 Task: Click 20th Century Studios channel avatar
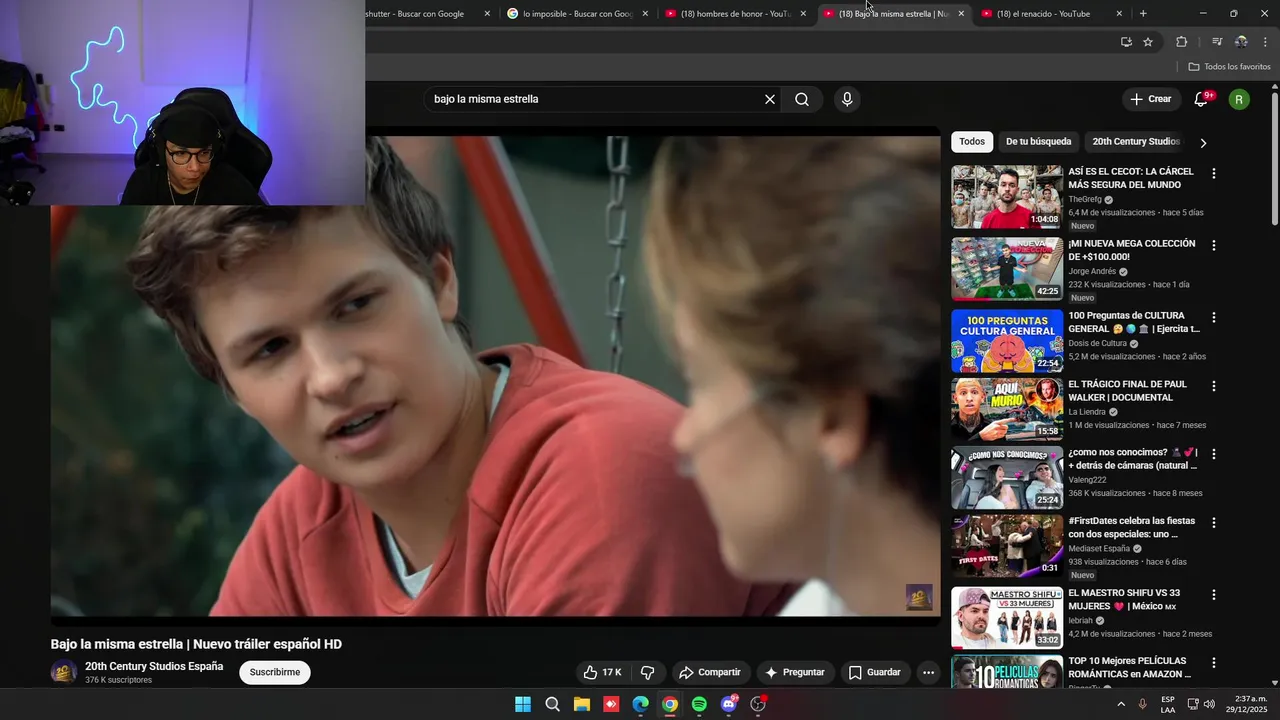[x=64, y=672]
